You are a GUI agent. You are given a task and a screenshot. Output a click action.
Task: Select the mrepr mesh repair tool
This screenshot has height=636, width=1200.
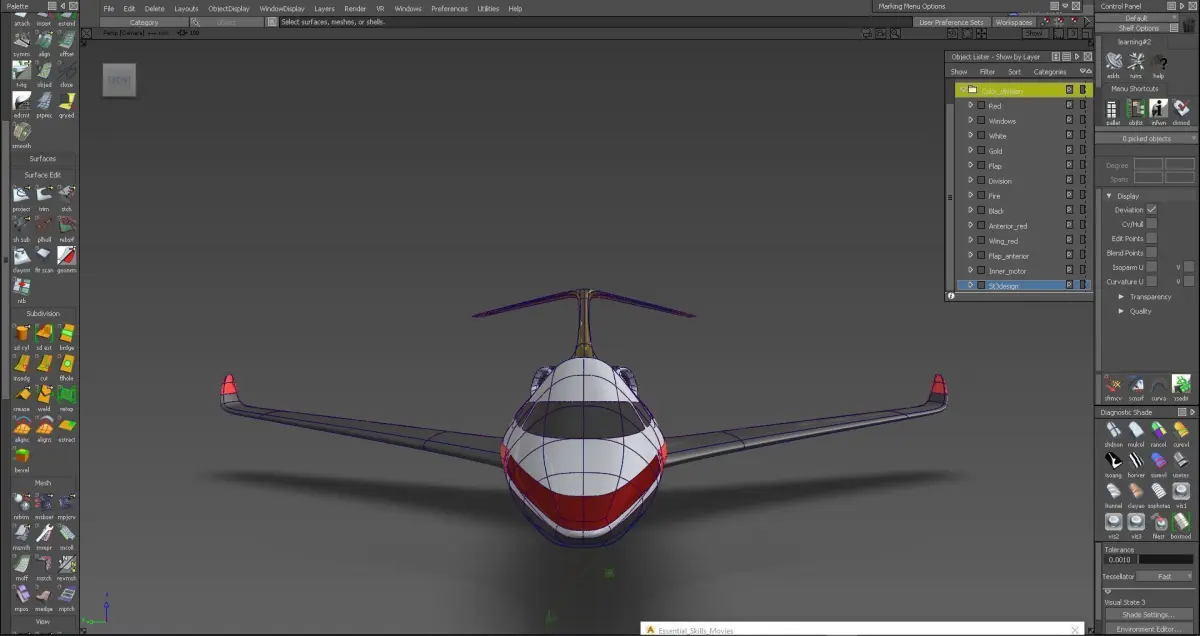point(44,536)
